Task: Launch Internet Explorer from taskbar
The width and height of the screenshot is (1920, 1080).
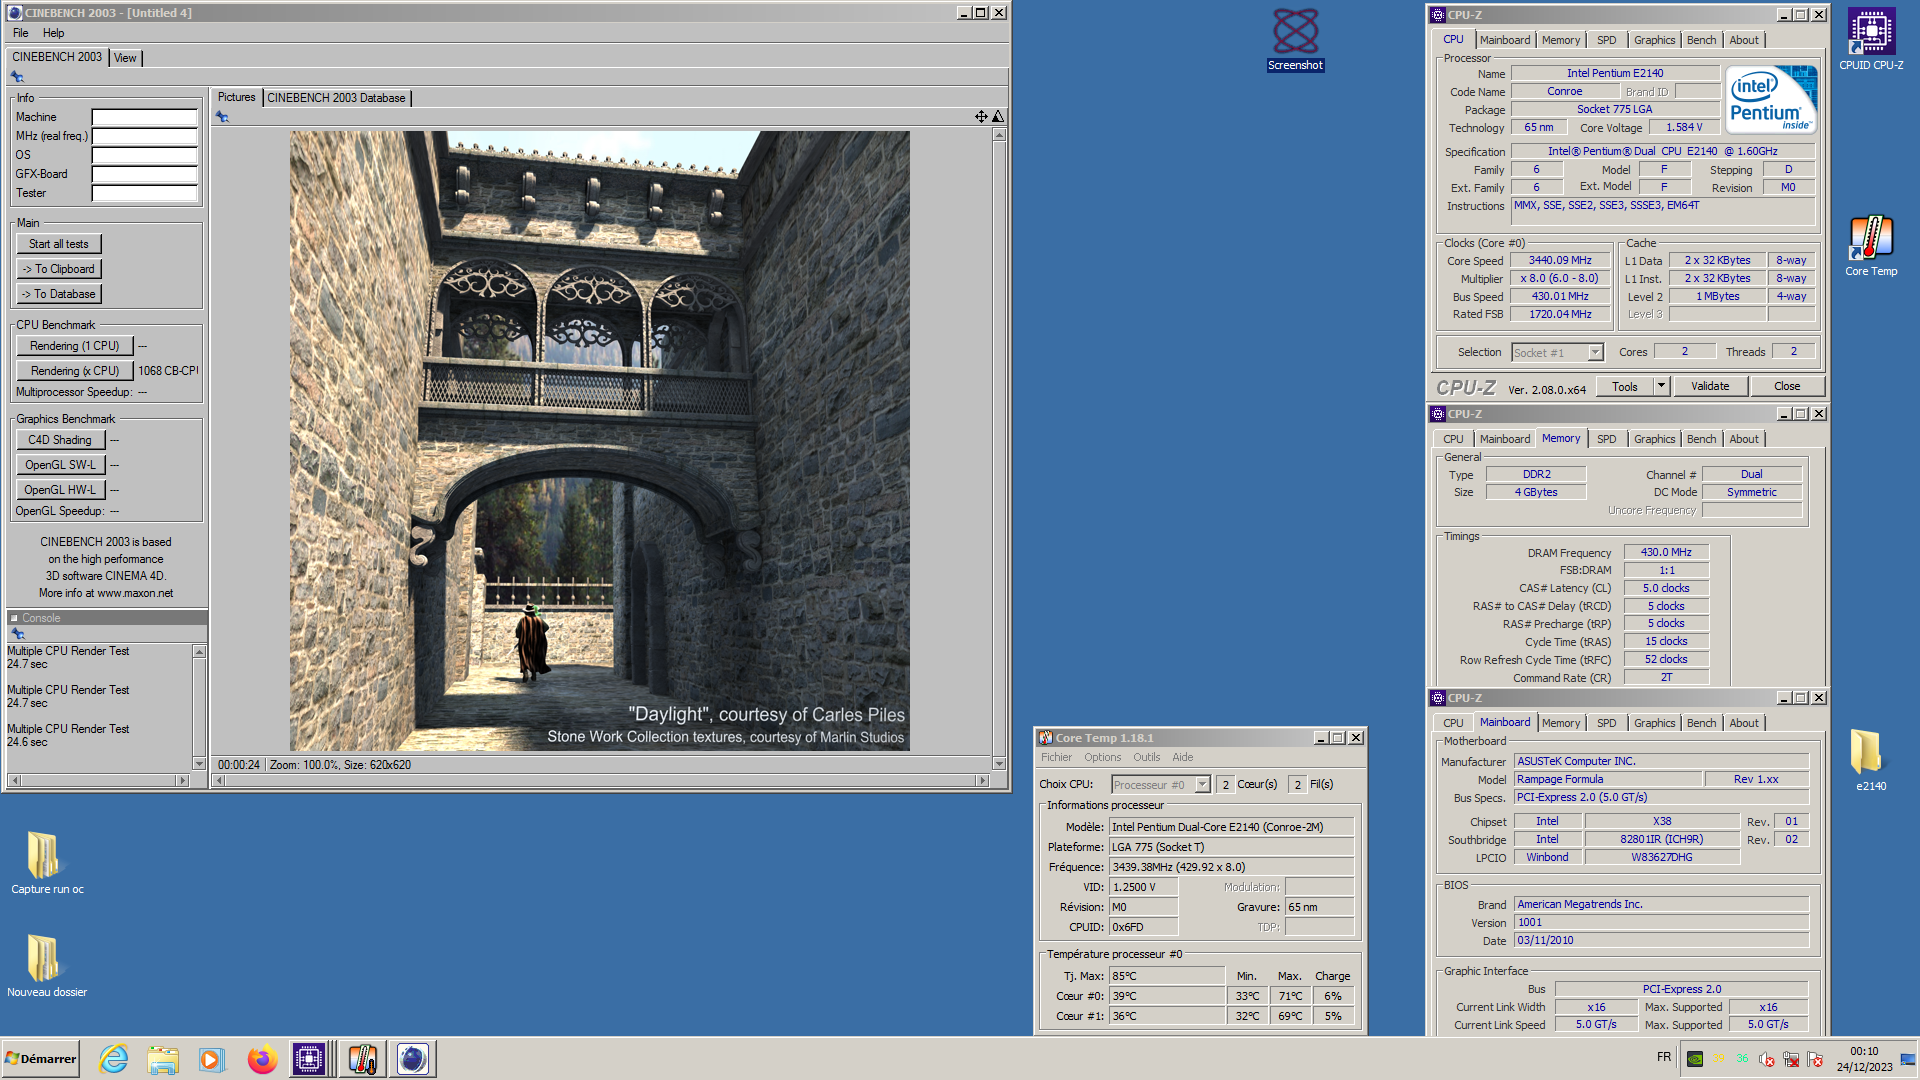Action: (x=114, y=1059)
